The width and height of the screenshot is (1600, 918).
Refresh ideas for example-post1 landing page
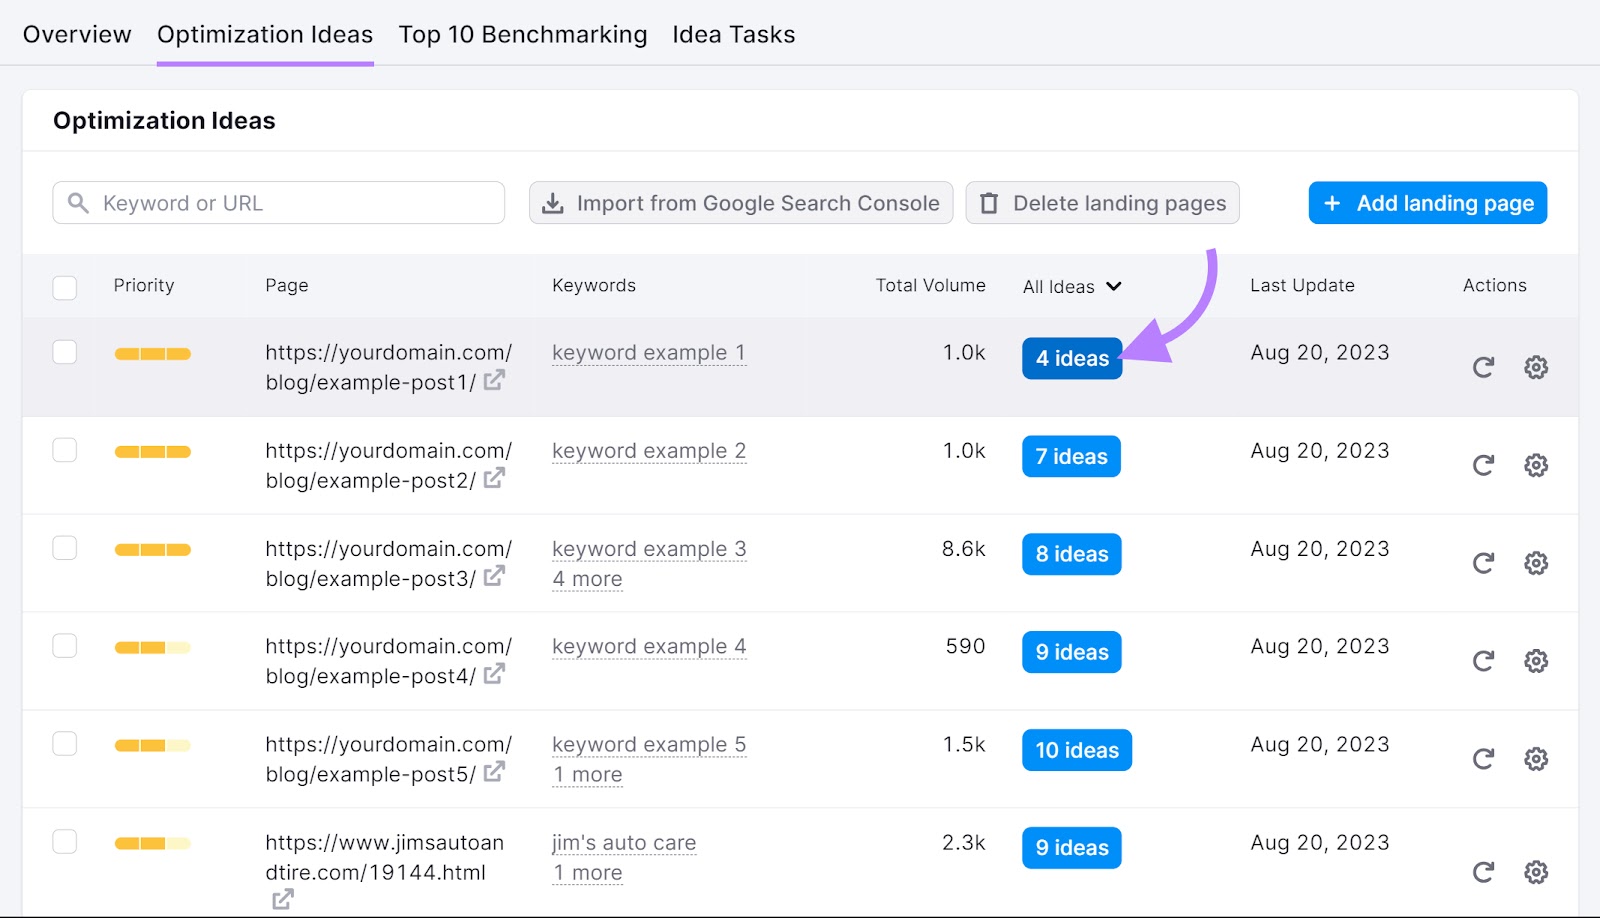[1483, 367]
